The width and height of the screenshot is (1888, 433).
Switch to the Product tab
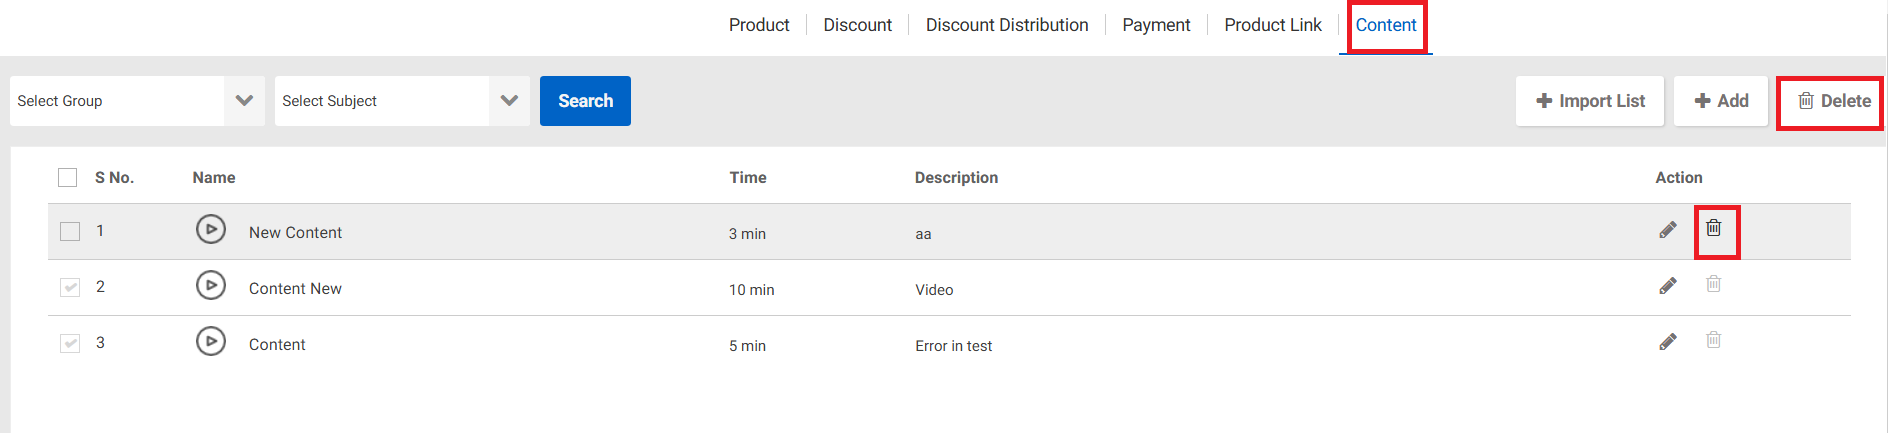click(758, 25)
